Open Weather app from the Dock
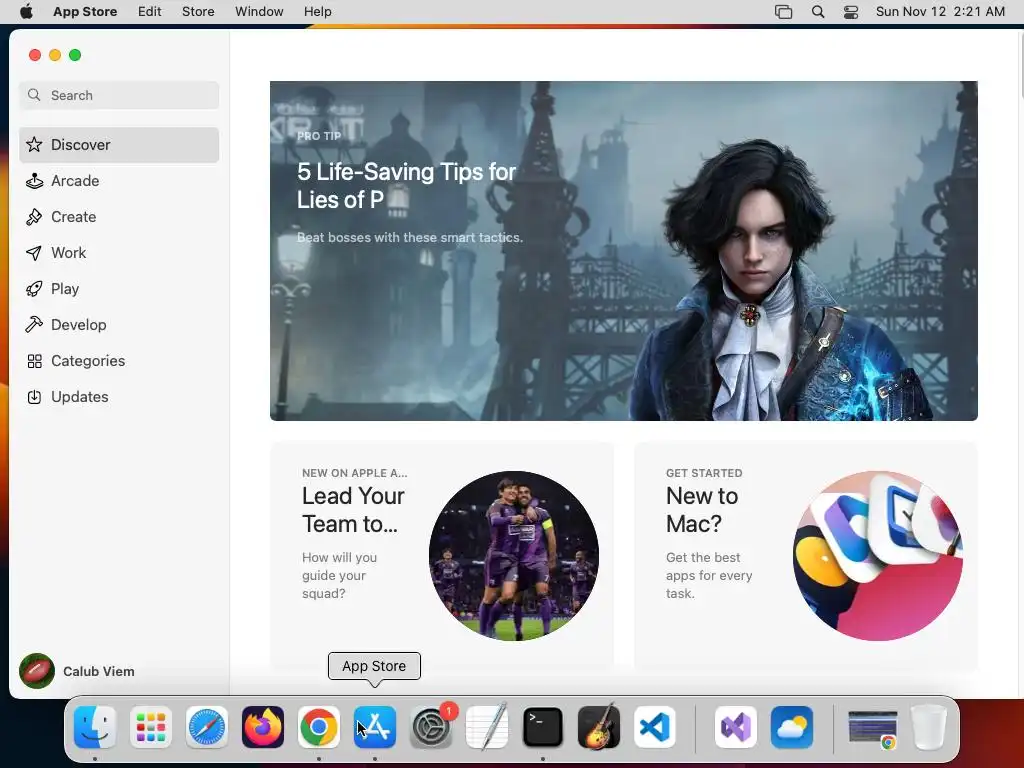The image size is (1024, 768). tap(792, 727)
